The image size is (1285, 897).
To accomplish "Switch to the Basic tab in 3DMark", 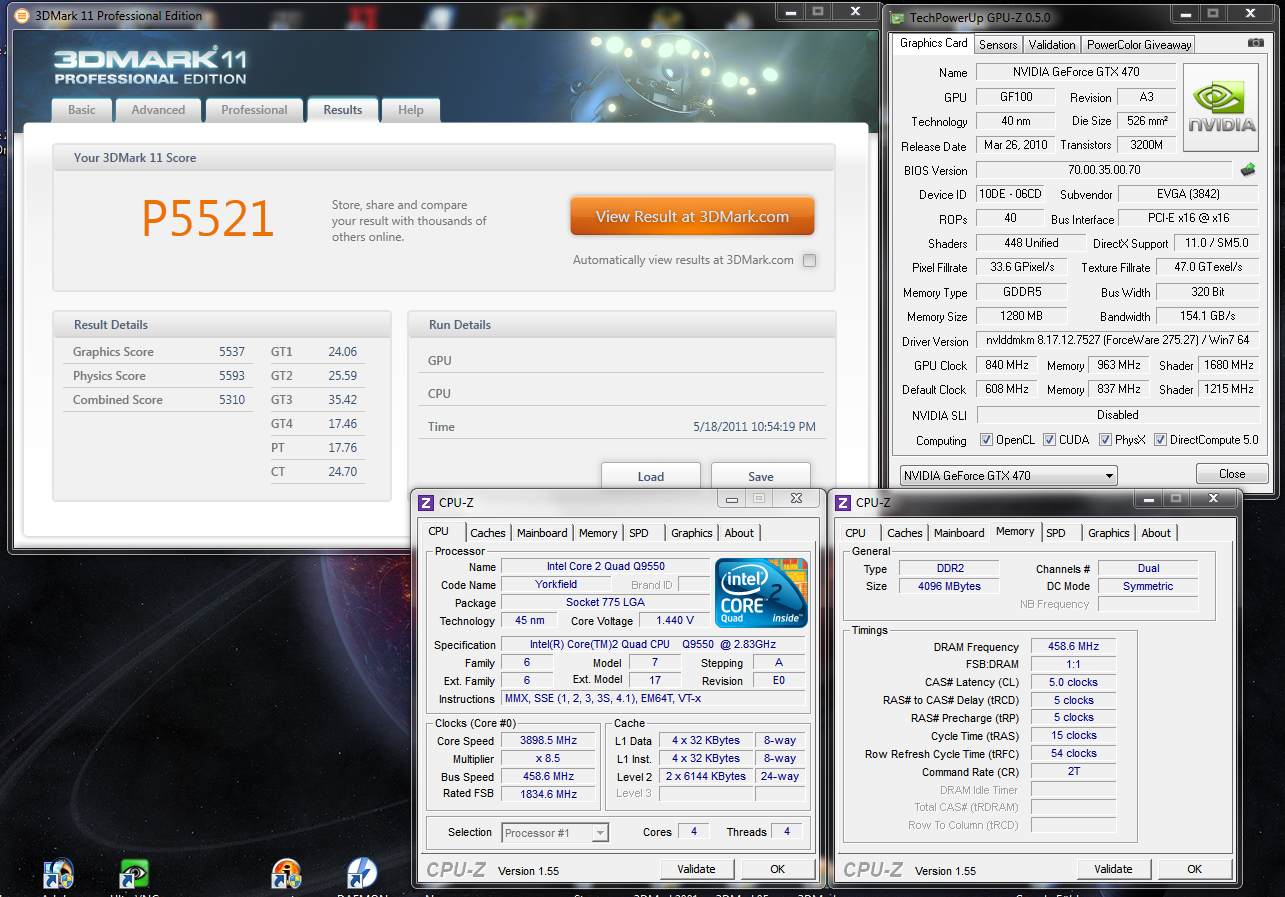I will [x=82, y=110].
